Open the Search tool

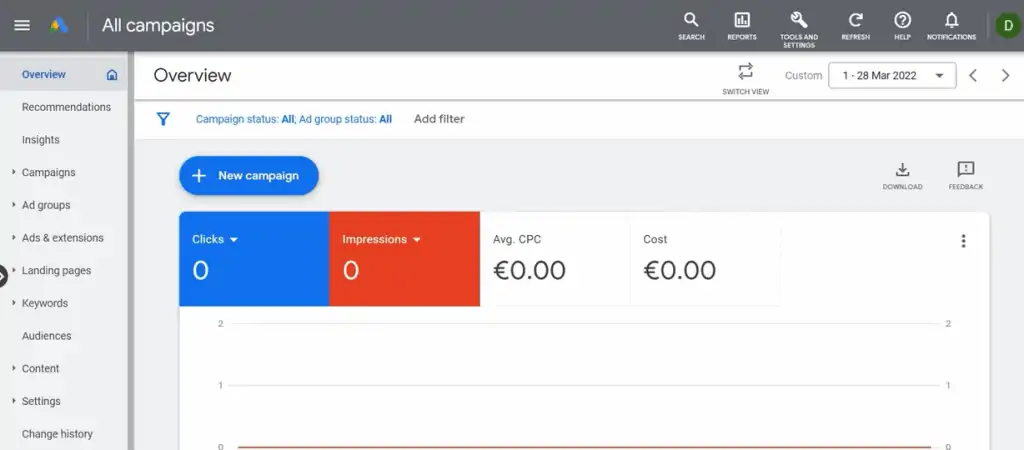691,26
